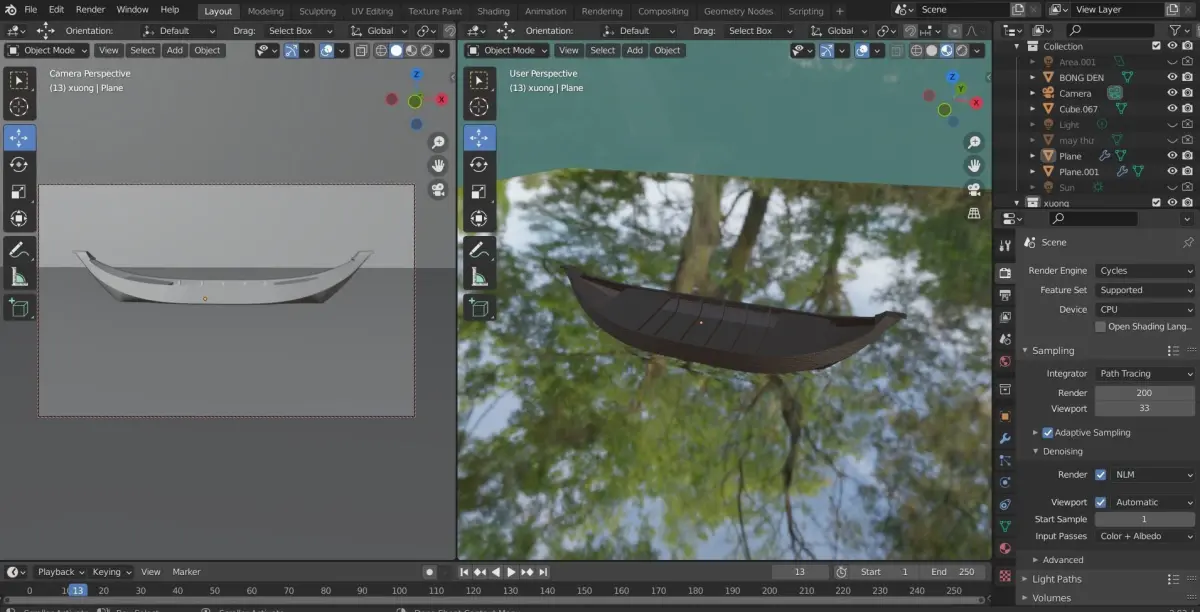Open the Input Passes Color + Albedo dropdown
1200x612 pixels.
coord(1145,536)
